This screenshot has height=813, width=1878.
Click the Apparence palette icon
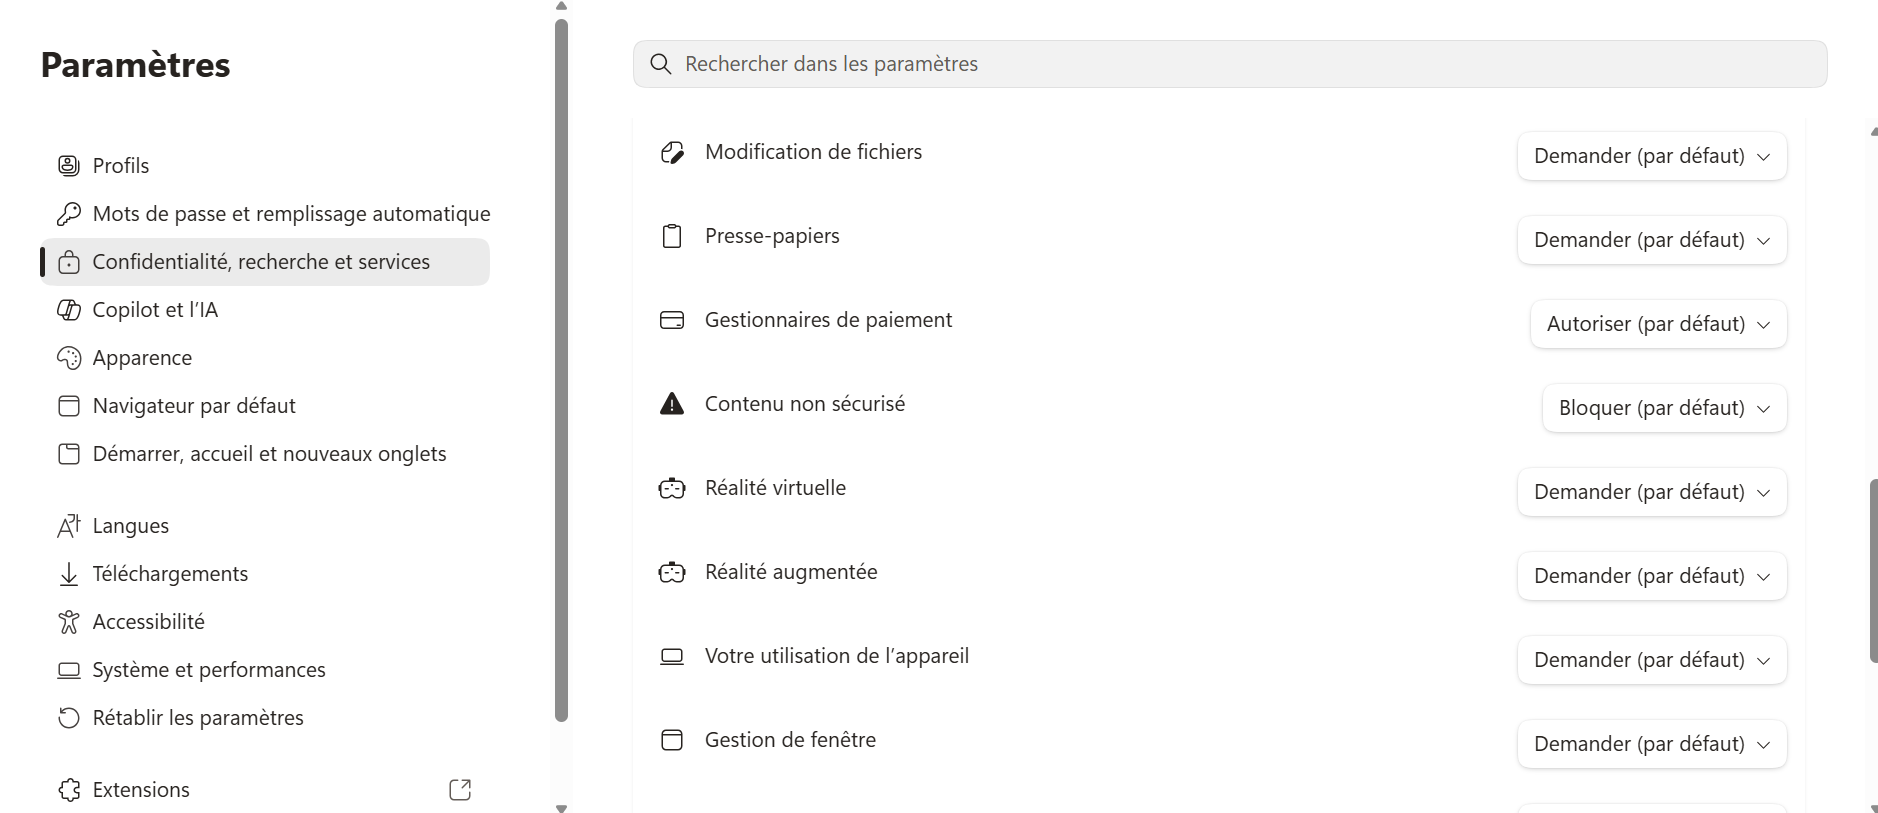69,358
